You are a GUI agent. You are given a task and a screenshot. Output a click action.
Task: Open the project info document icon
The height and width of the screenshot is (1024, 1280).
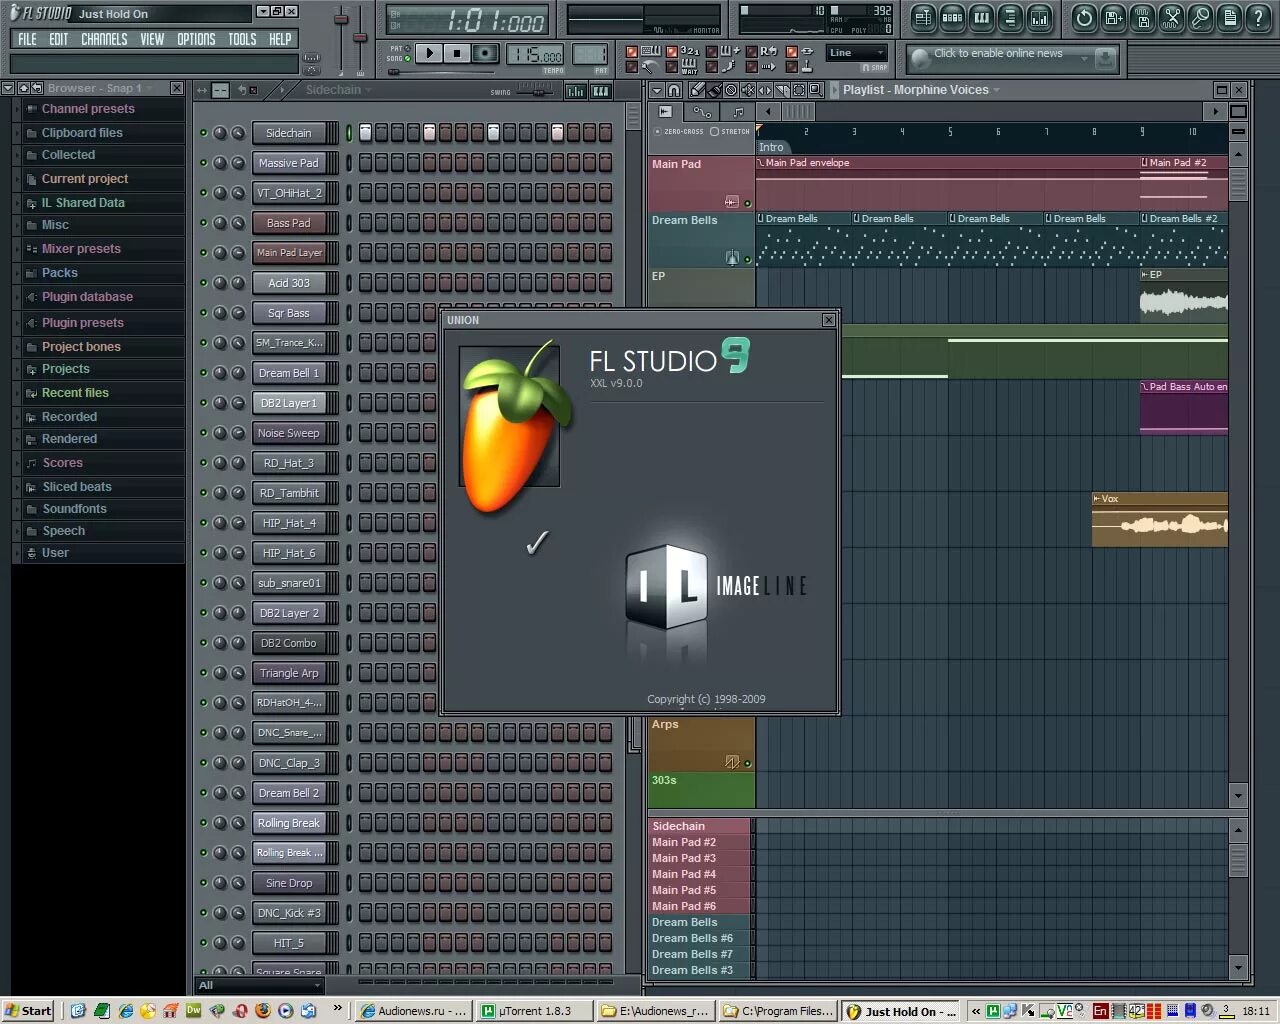point(1229,17)
